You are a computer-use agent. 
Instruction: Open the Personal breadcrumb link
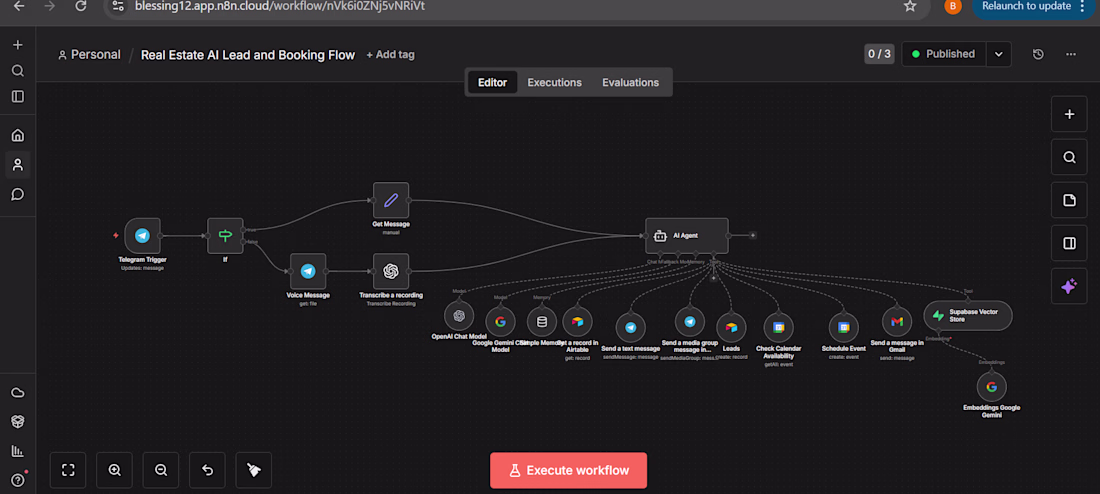tap(89, 55)
